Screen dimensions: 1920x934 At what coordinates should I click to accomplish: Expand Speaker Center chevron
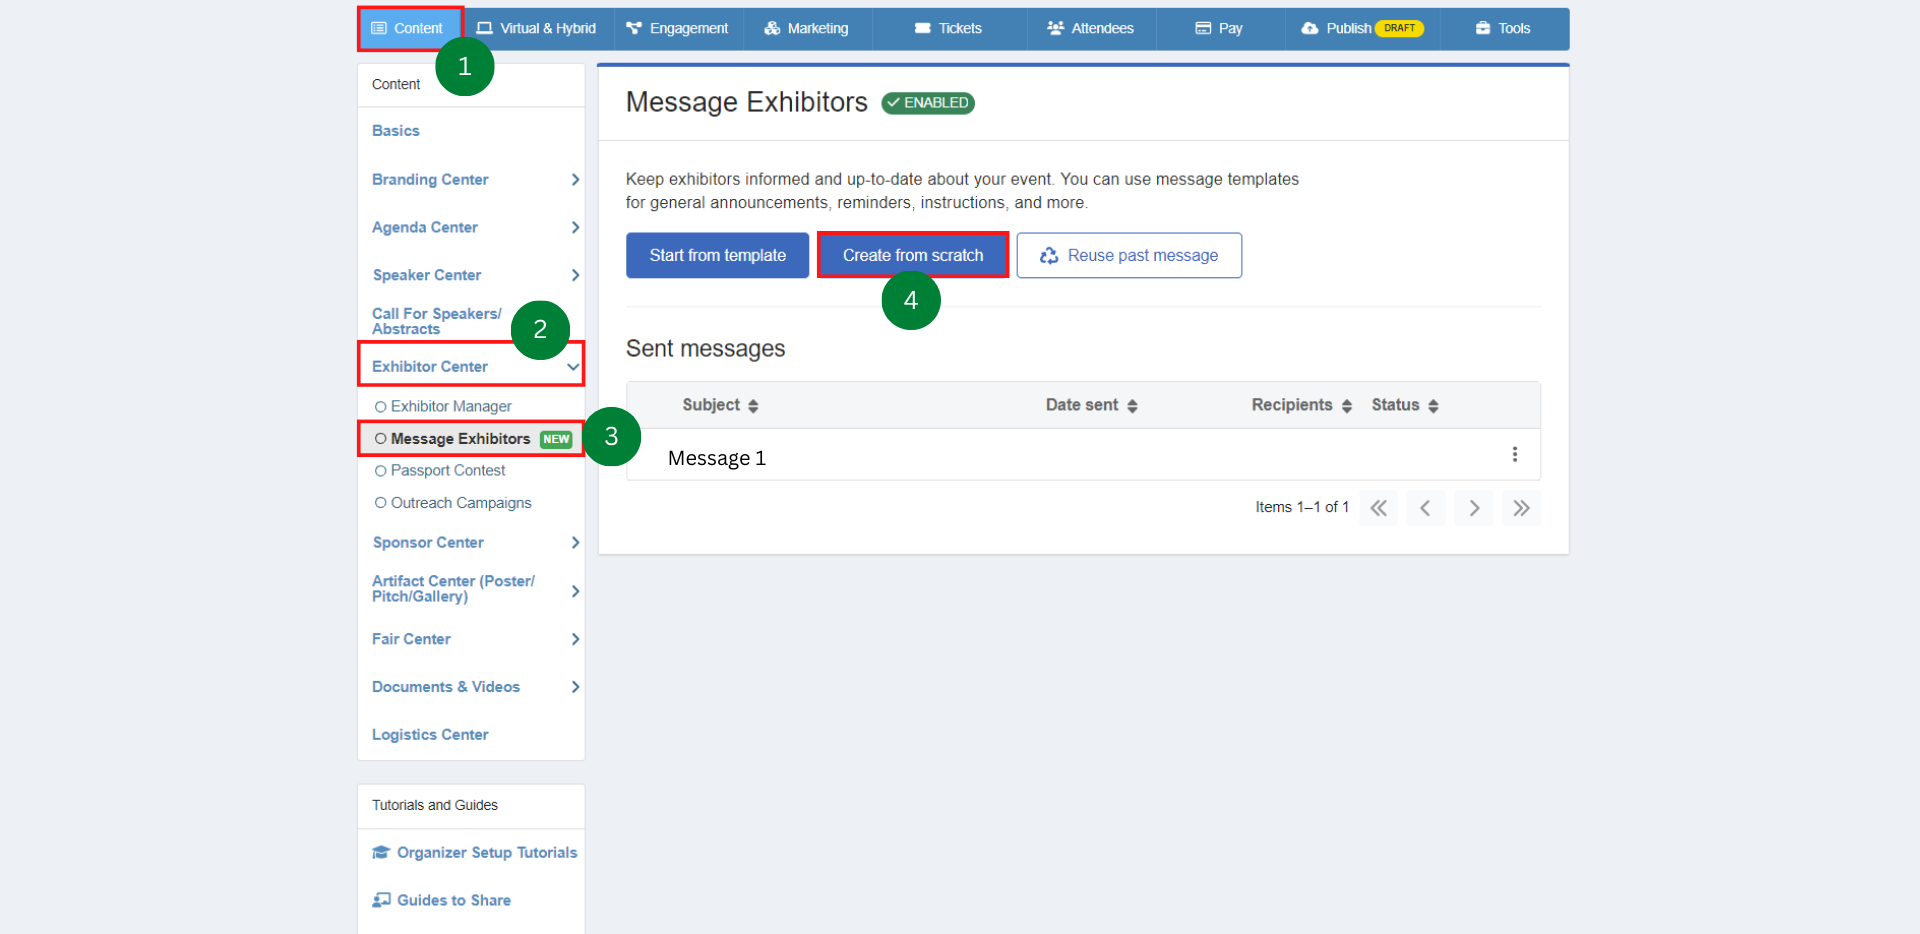(x=575, y=275)
